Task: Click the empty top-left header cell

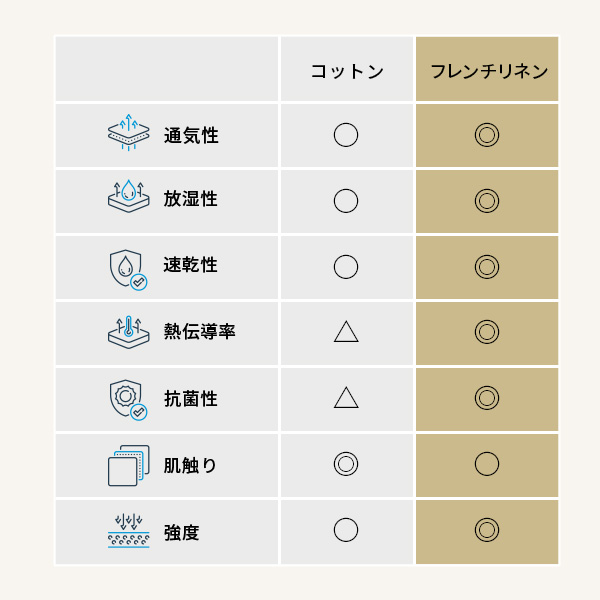Action: pos(167,70)
